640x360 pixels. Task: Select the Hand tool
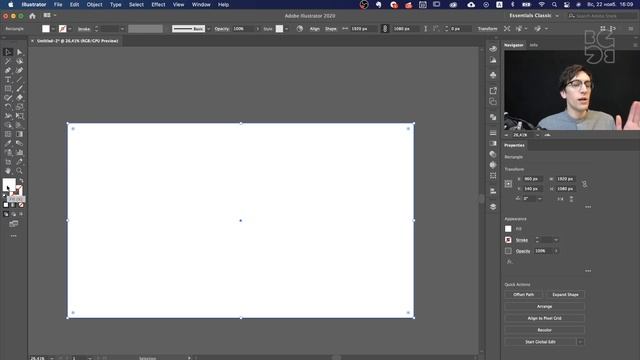point(8,171)
